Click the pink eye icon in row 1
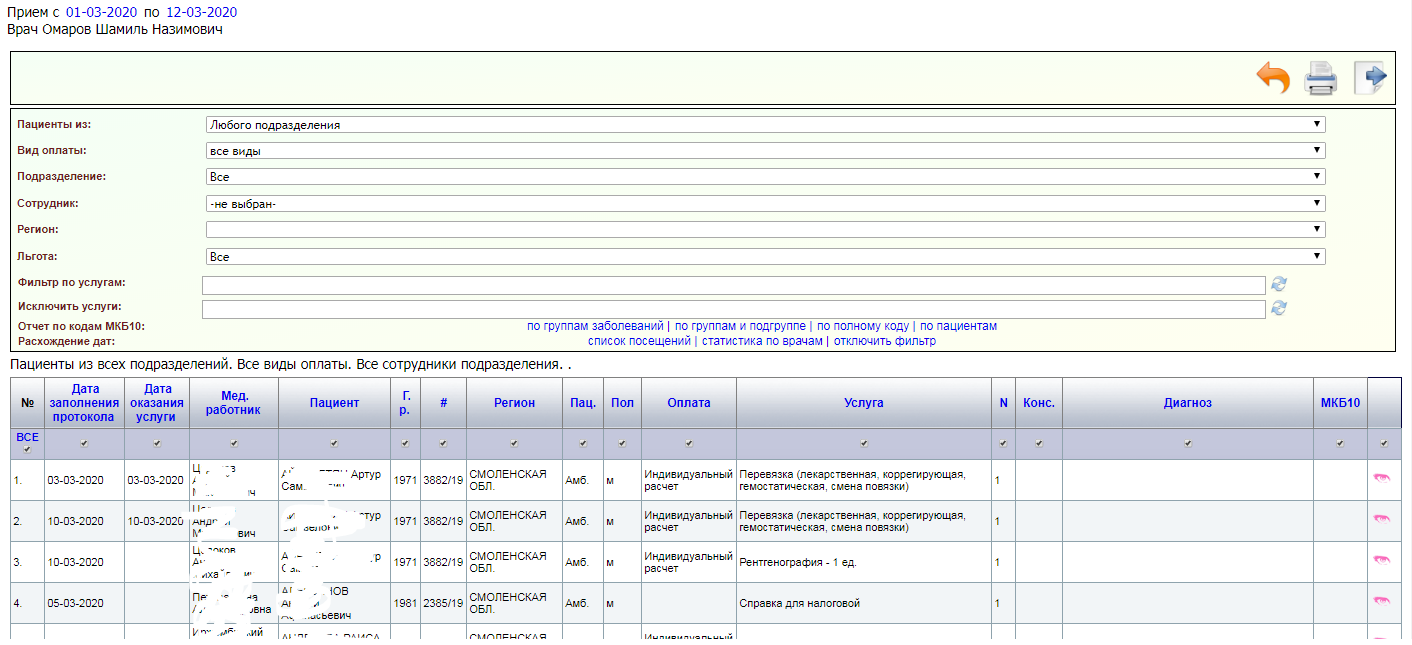This screenshot has height=645, width=1412. point(1382,480)
